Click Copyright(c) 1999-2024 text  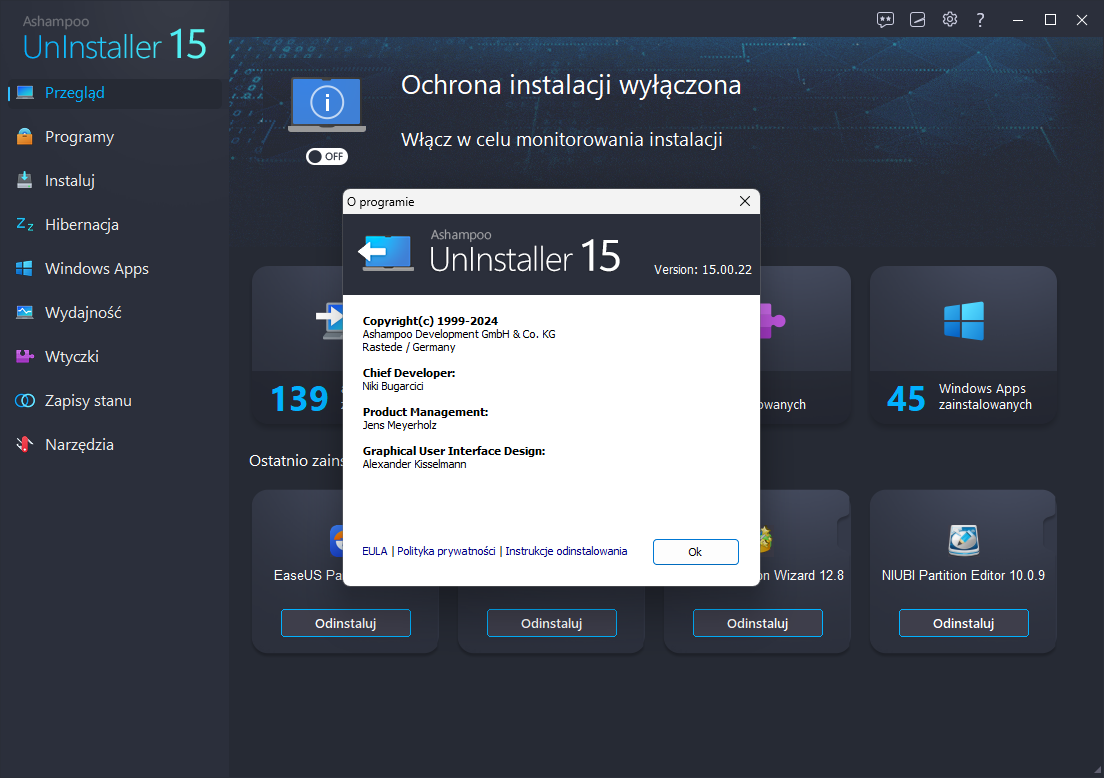click(x=430, y=321)
